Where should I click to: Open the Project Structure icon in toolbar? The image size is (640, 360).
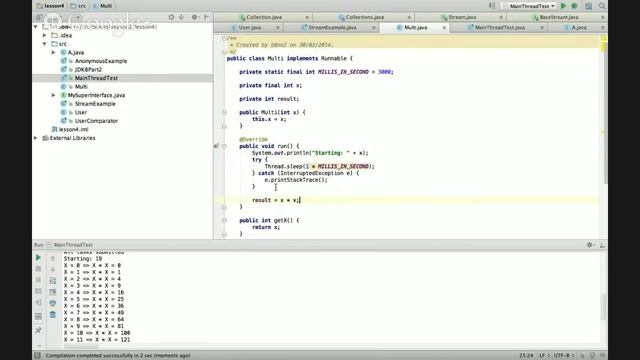[x=588, y=6]
